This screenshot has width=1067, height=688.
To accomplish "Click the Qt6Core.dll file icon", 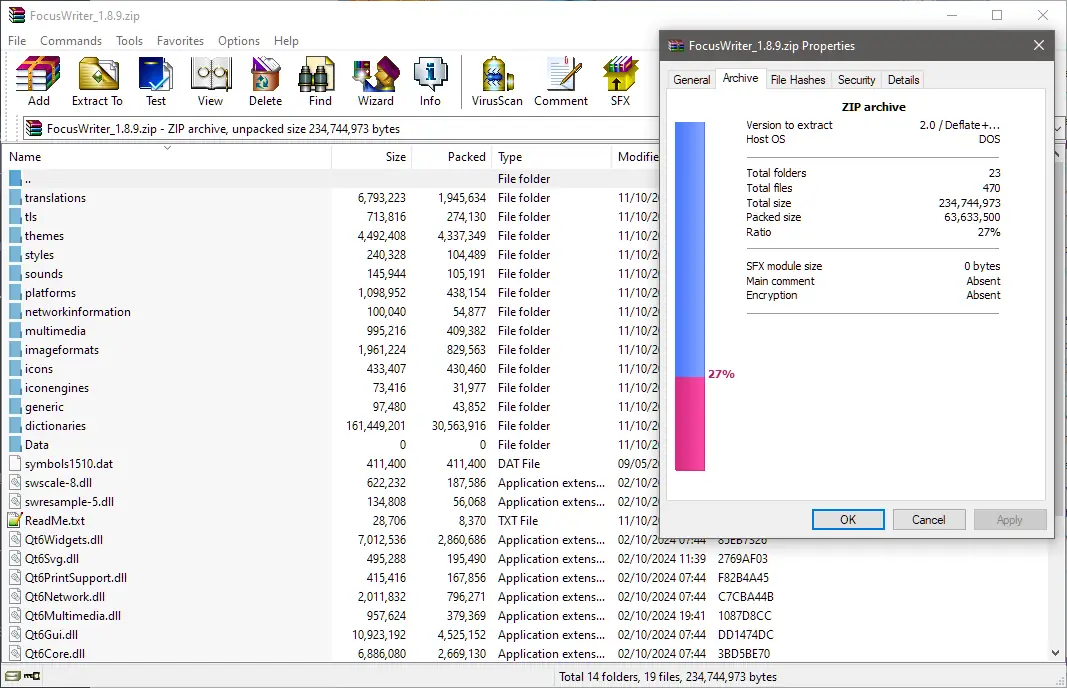I will pos(15,653).
